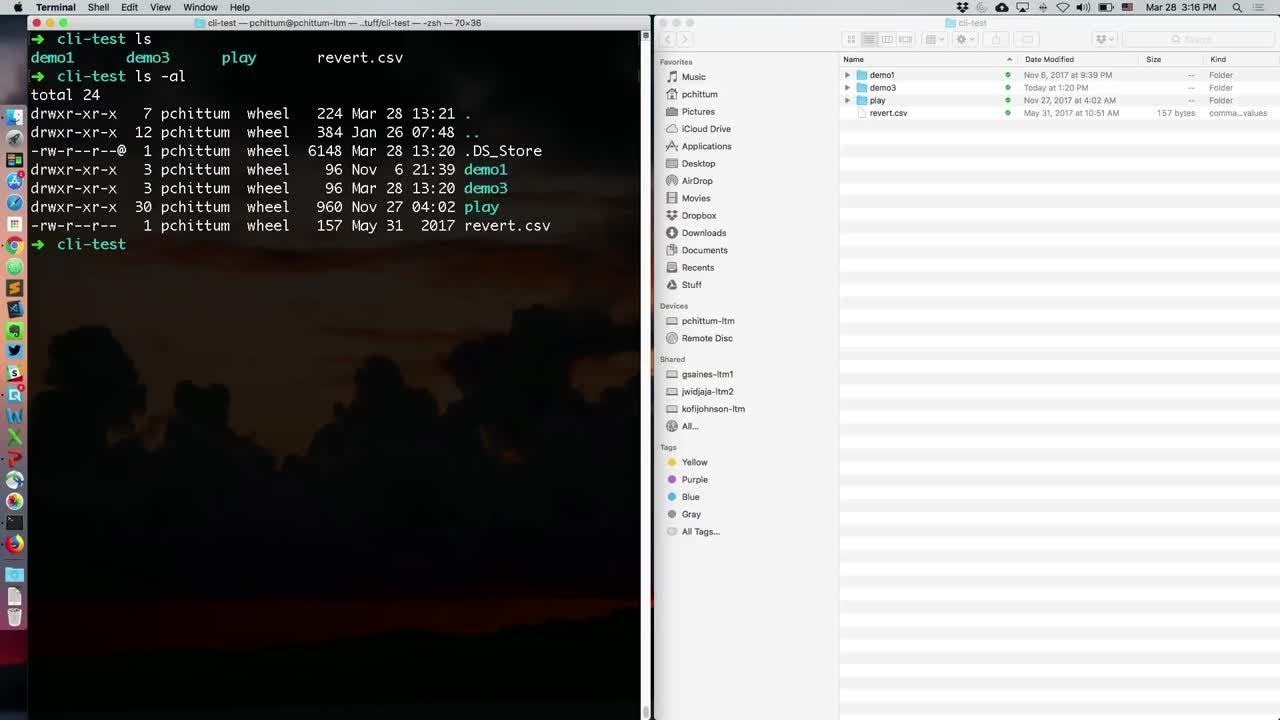Open the Edit menu

click(x=130, y=7)
